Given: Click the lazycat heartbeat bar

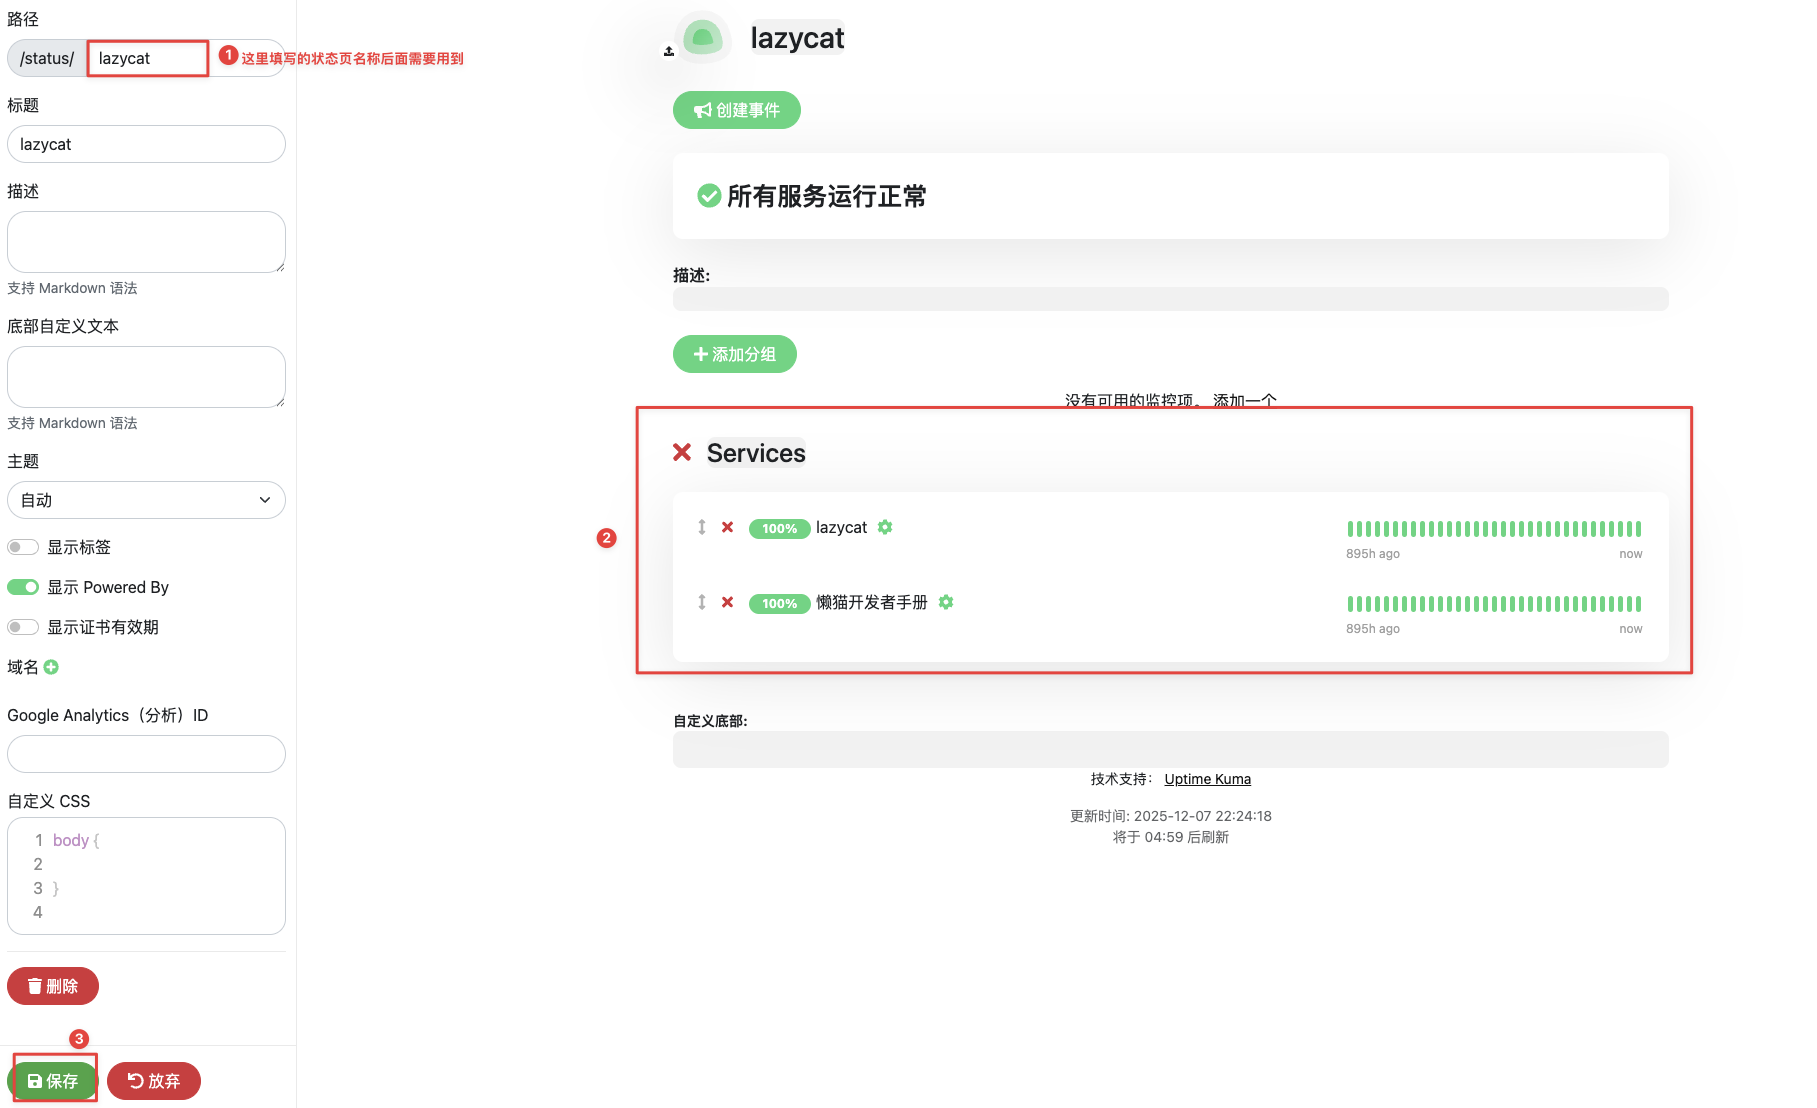Looking at the screenshot, I should (1494, 529).
